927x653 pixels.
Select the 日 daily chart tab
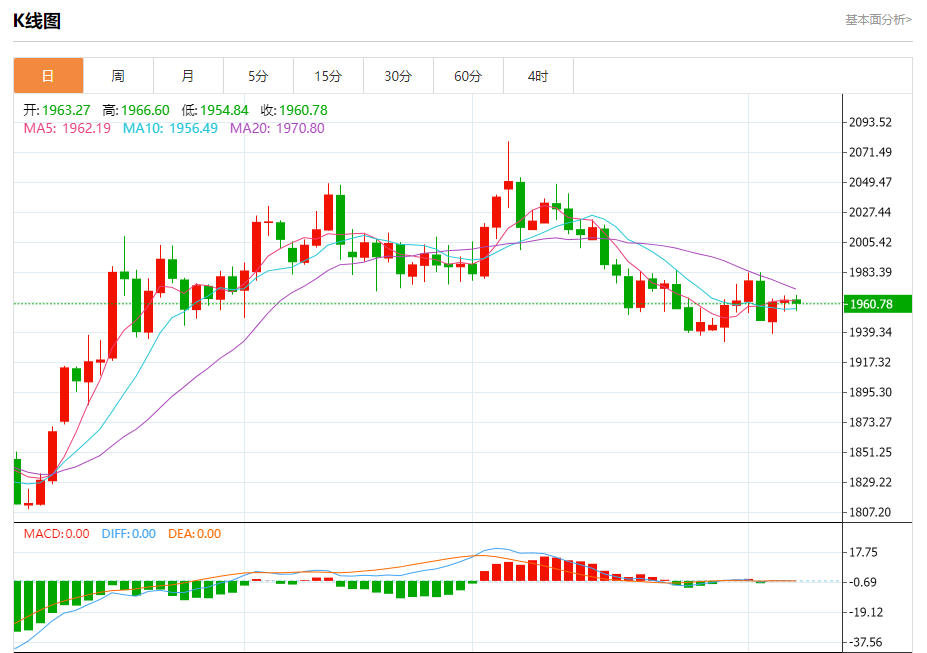pyautogui.click(x=48, y=76)
